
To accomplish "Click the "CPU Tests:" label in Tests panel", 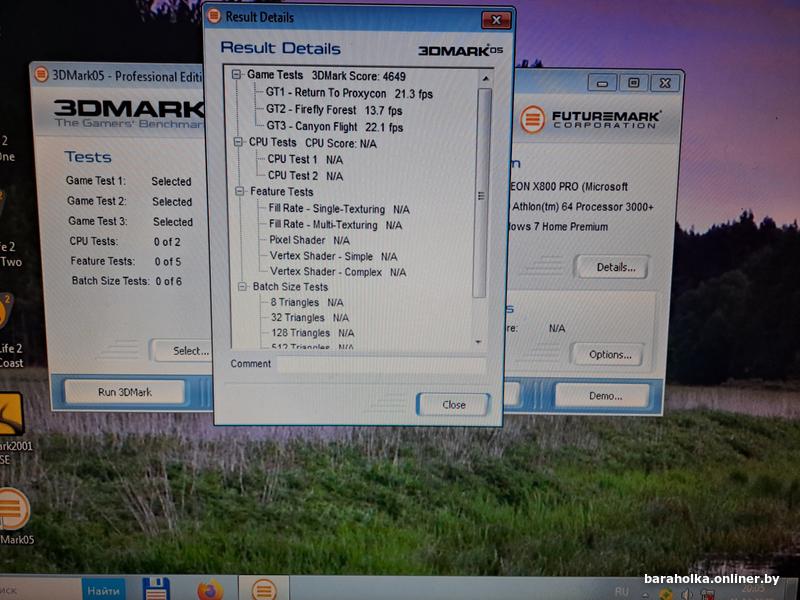I will pos(93,241).
